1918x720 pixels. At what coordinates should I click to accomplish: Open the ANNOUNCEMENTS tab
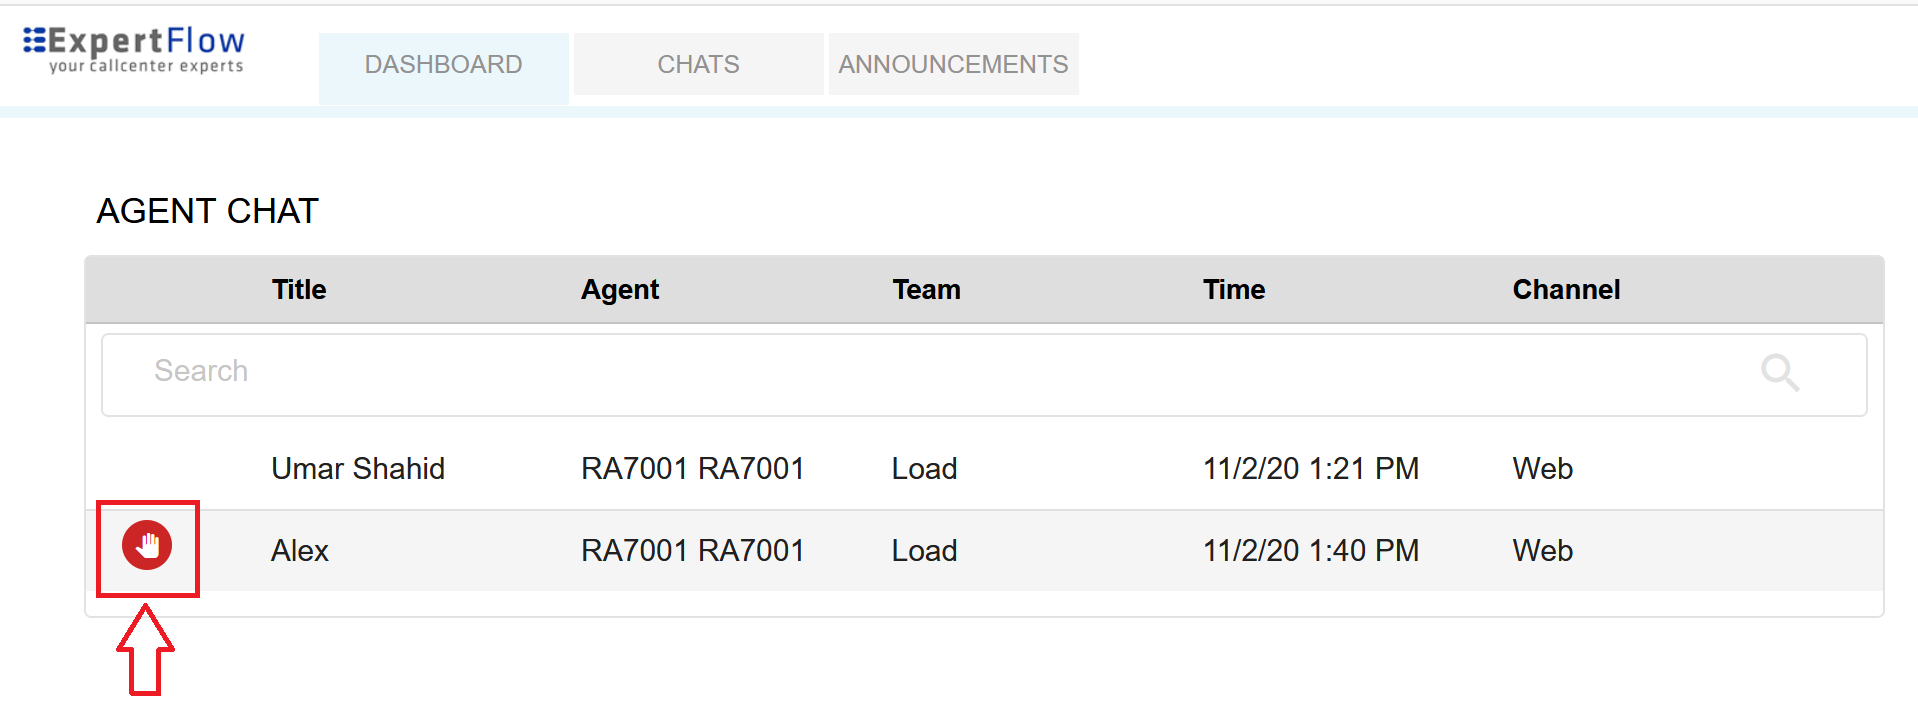coord(952,63)
